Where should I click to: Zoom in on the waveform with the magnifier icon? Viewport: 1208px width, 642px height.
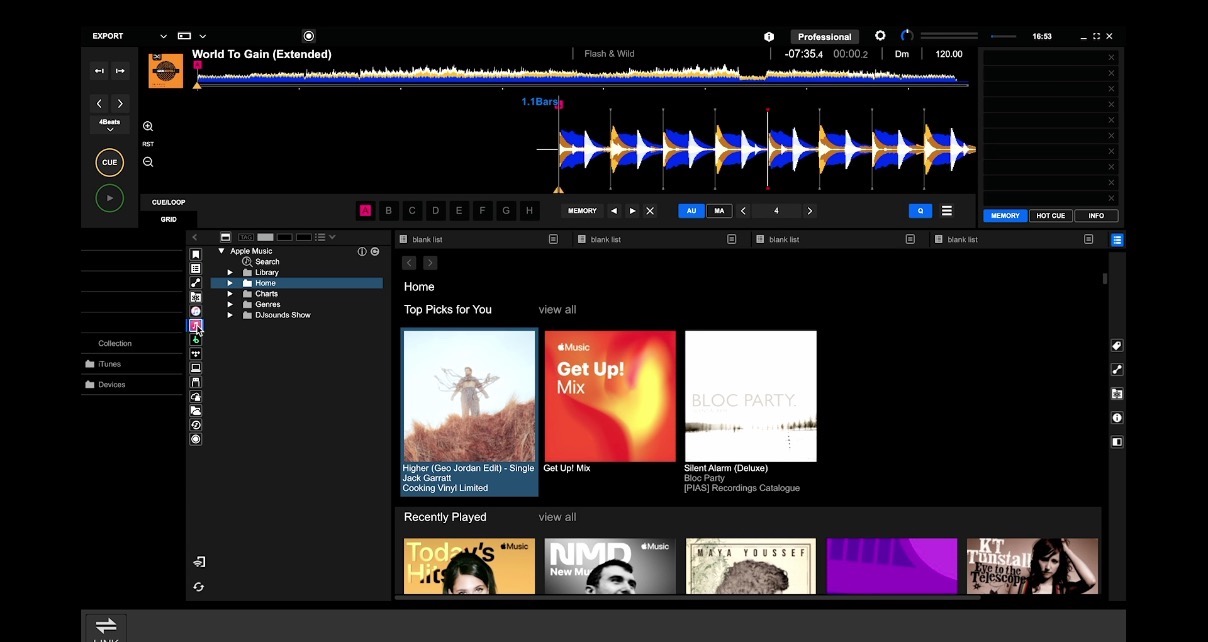pos(147,125)
